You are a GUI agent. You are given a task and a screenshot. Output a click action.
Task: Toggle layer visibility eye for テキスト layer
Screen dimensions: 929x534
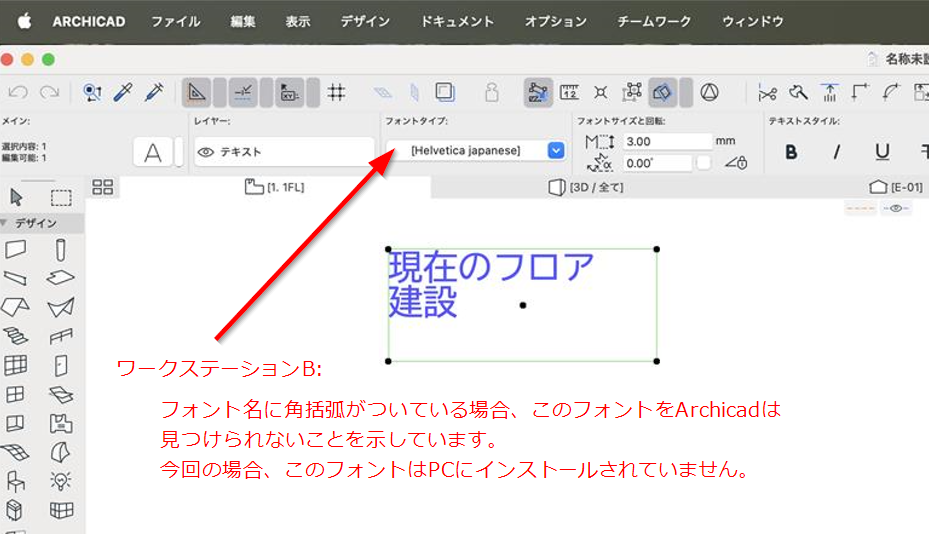pos(206,152)
